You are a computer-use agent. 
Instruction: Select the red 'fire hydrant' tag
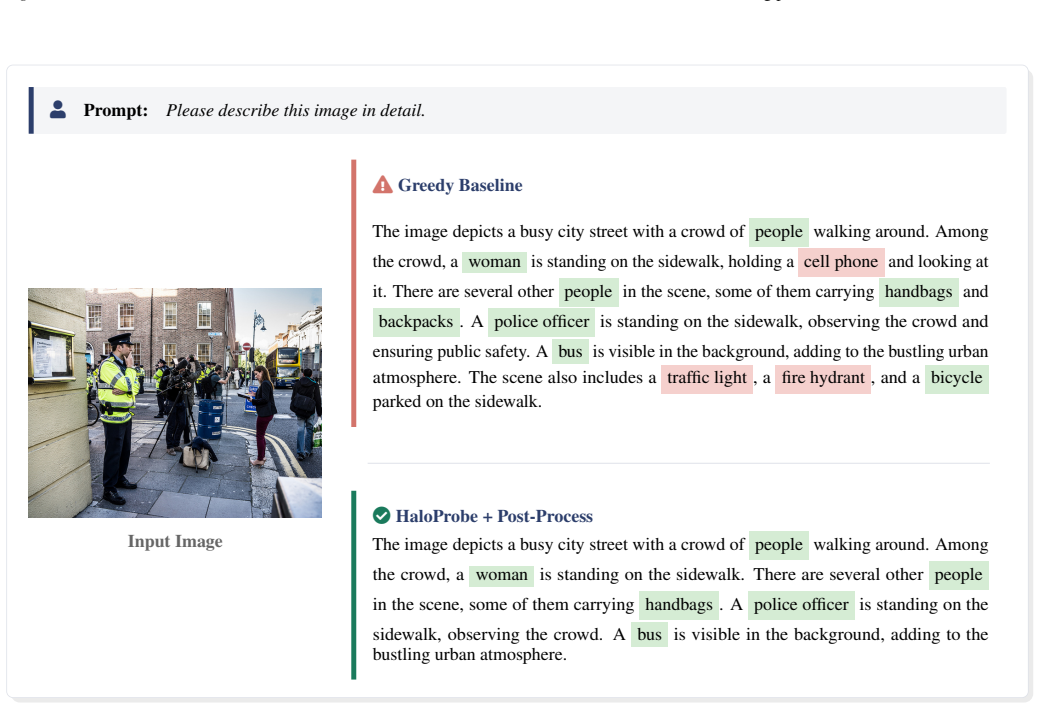[823, 378]
